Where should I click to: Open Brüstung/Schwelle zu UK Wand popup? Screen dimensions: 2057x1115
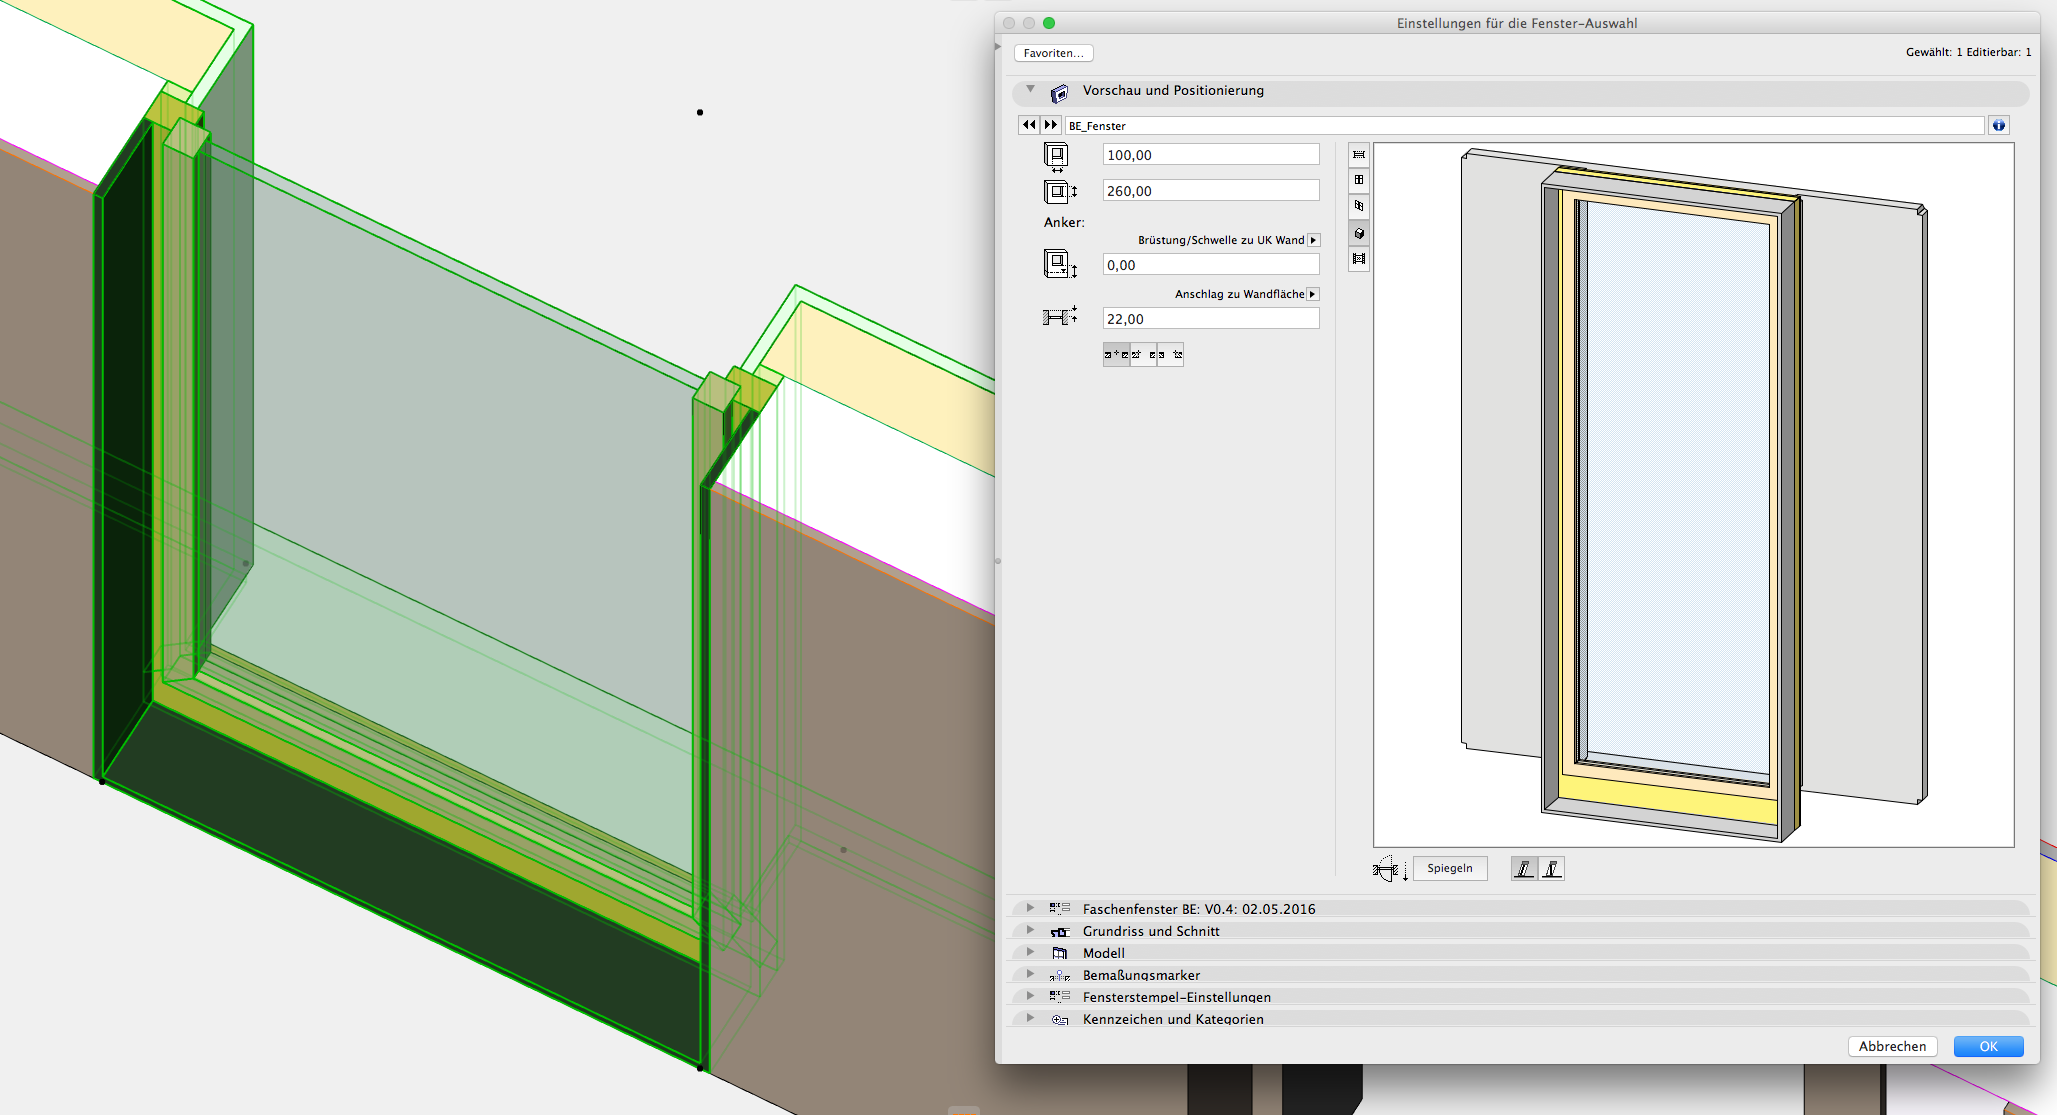pyautogui.click(x=1314, y=240)
